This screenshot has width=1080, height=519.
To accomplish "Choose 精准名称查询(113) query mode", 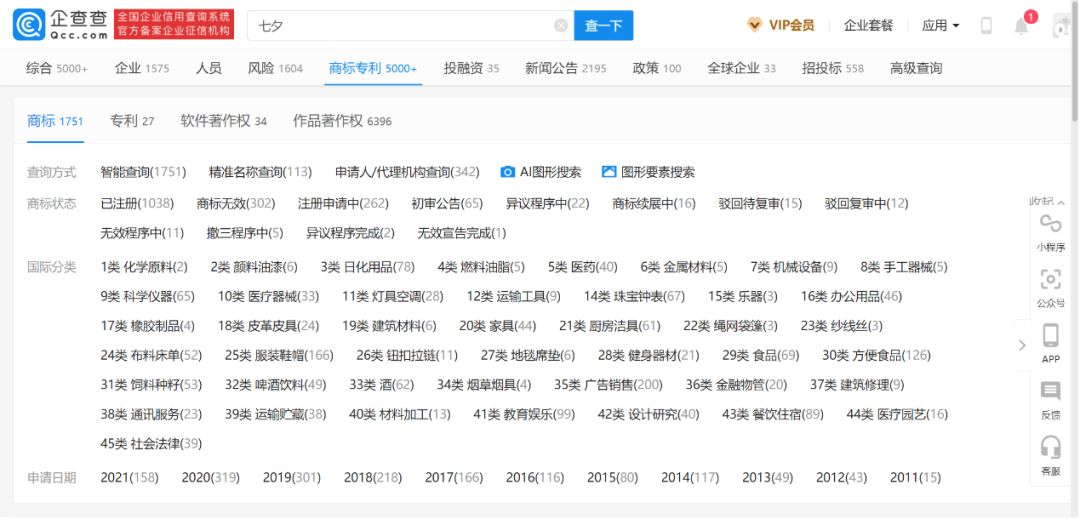I will pyautogui.click(x=260, y=172).
